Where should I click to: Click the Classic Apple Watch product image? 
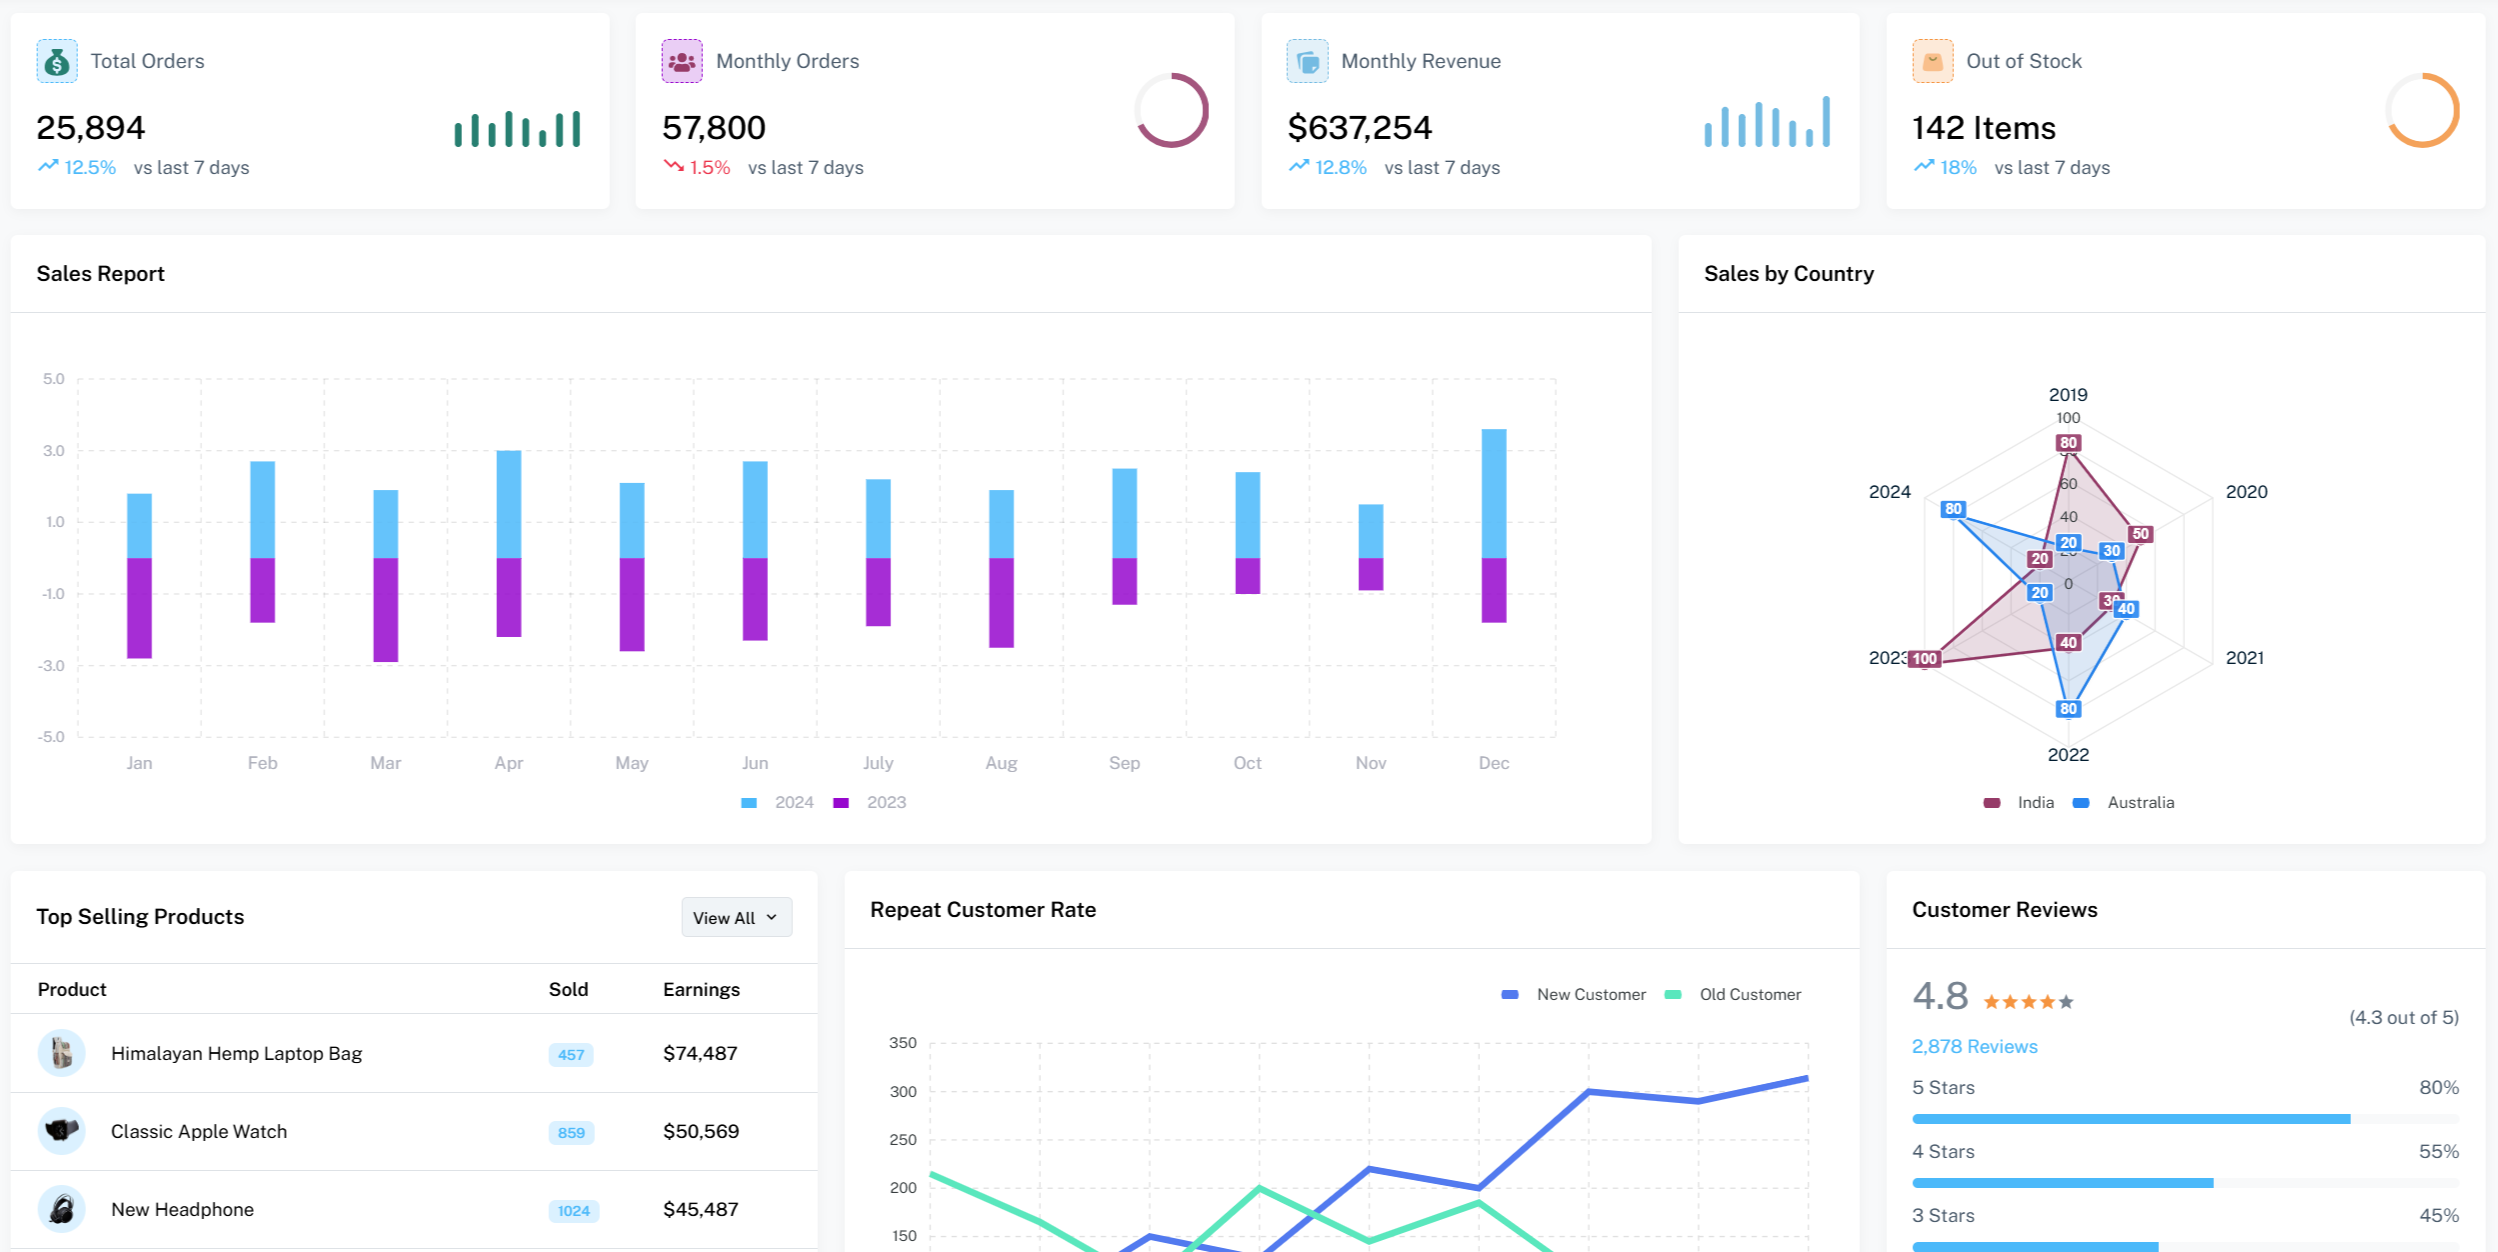(x=61, y=1131)
